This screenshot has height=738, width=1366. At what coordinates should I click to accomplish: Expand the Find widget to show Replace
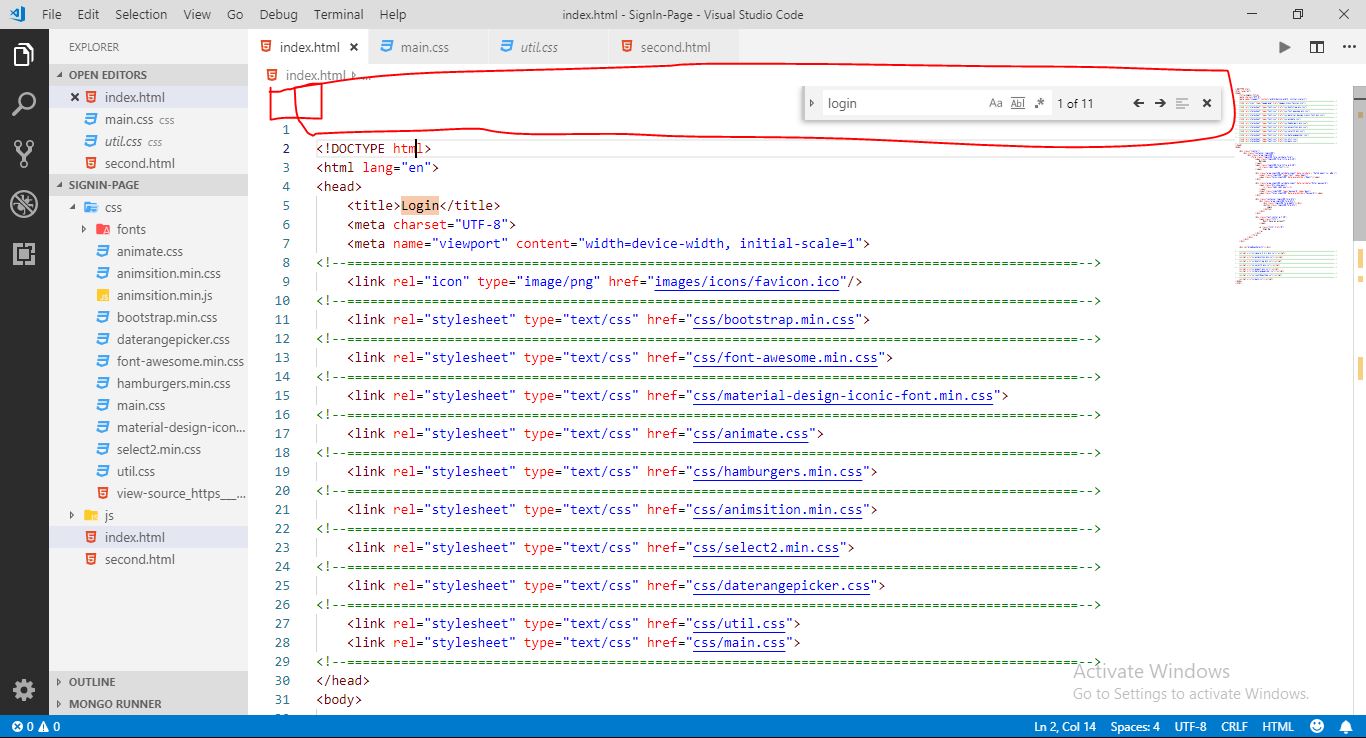pyautogui.click(x=810, y=102)
